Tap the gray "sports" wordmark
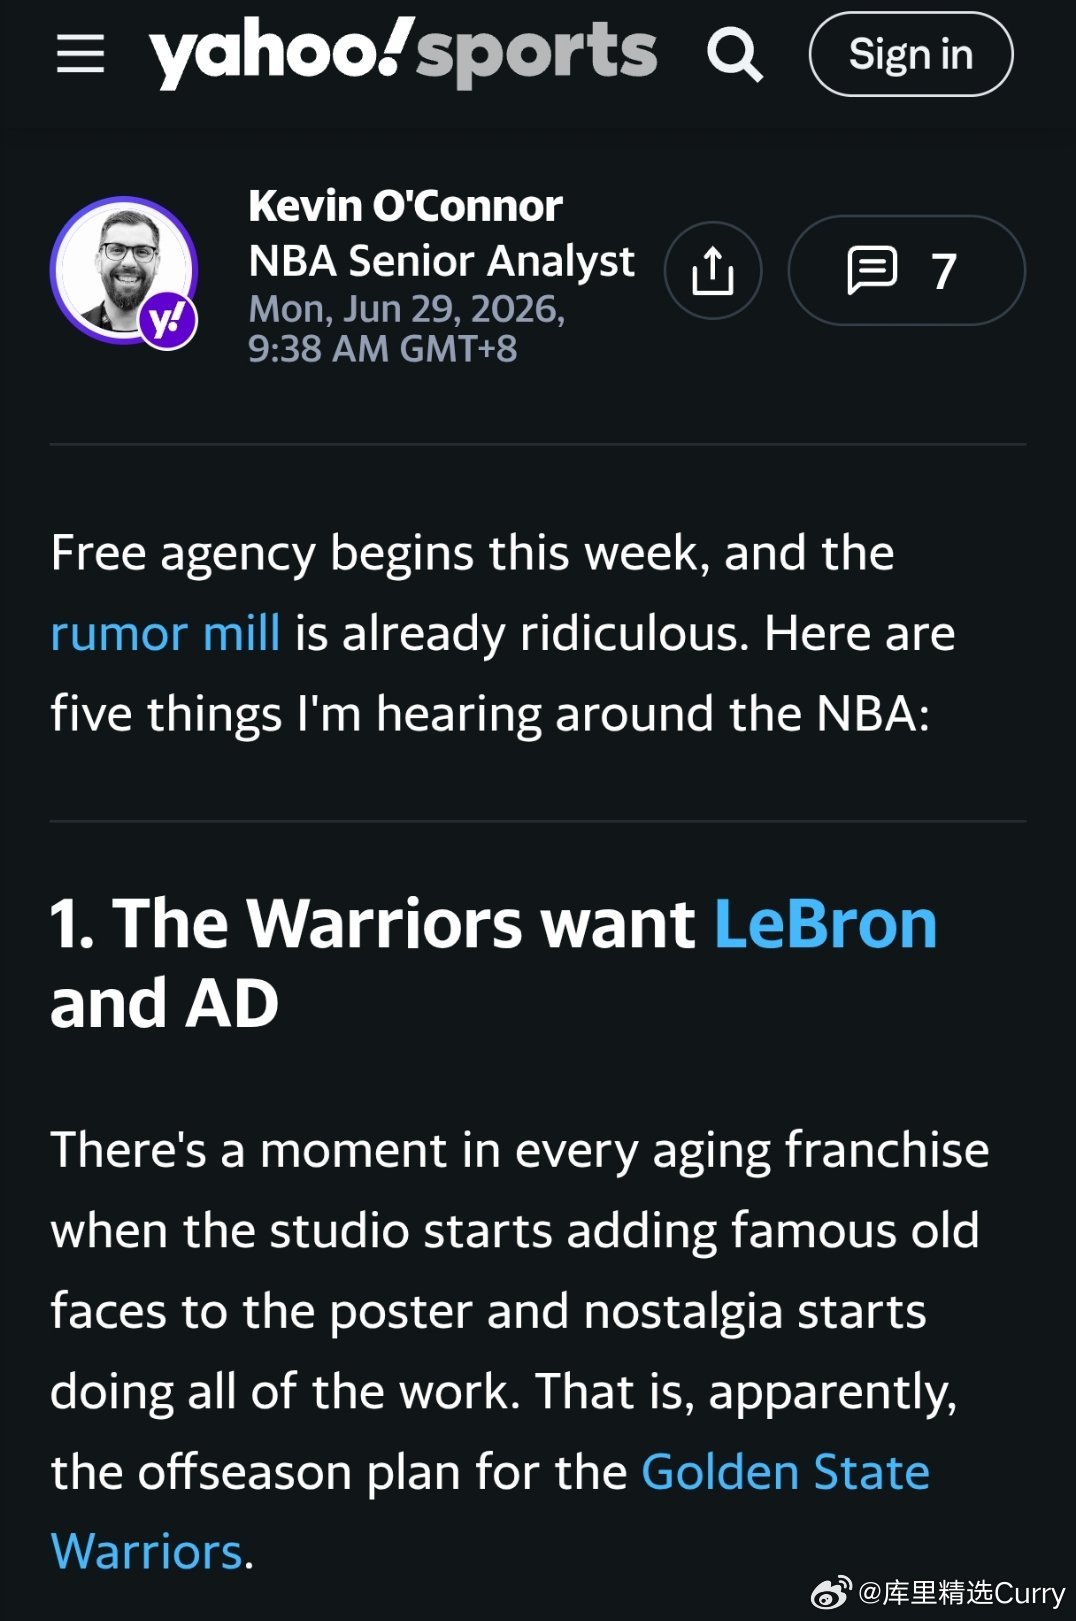 pyautogui.click(x=537, y=56)
